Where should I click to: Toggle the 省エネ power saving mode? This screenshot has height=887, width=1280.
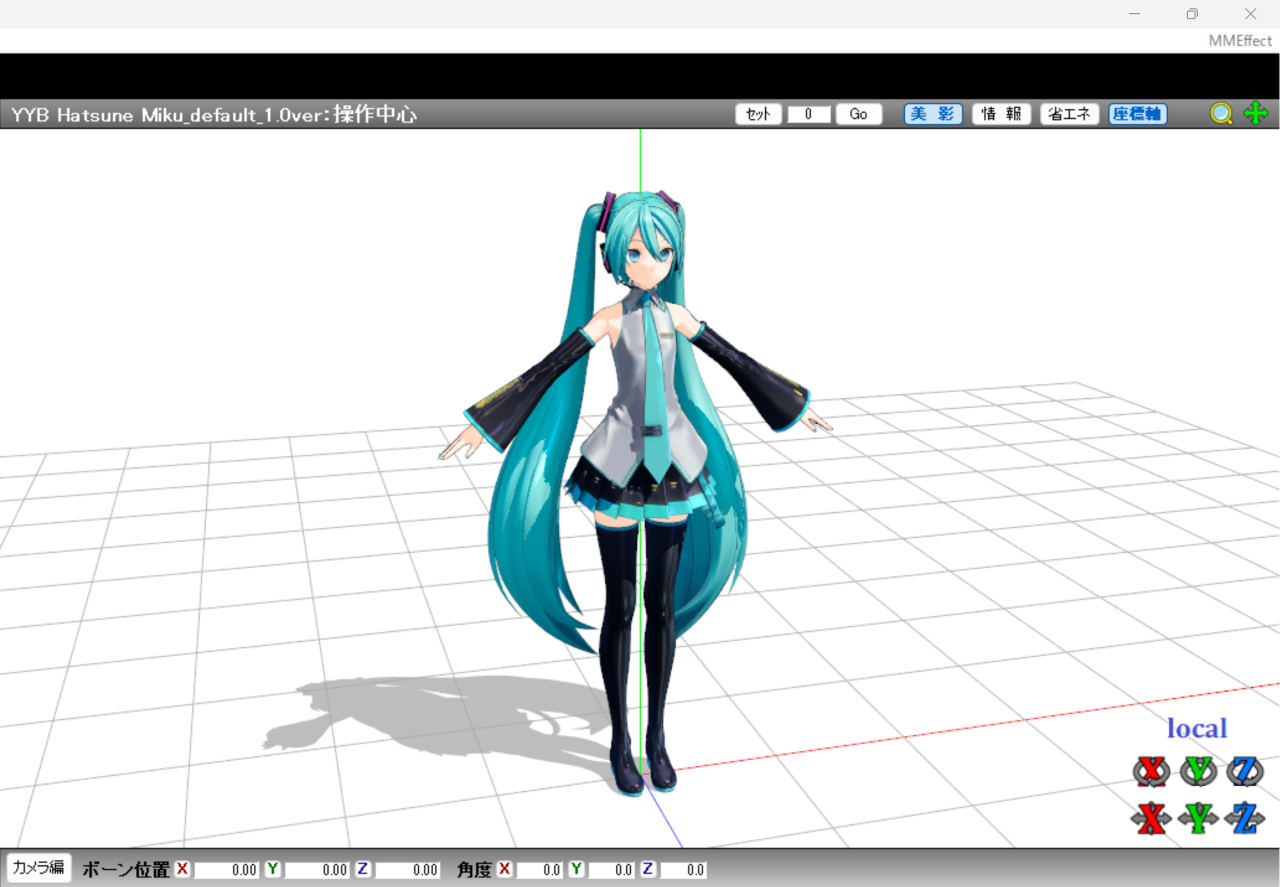pyautogui.click(x=1070, y=114)
